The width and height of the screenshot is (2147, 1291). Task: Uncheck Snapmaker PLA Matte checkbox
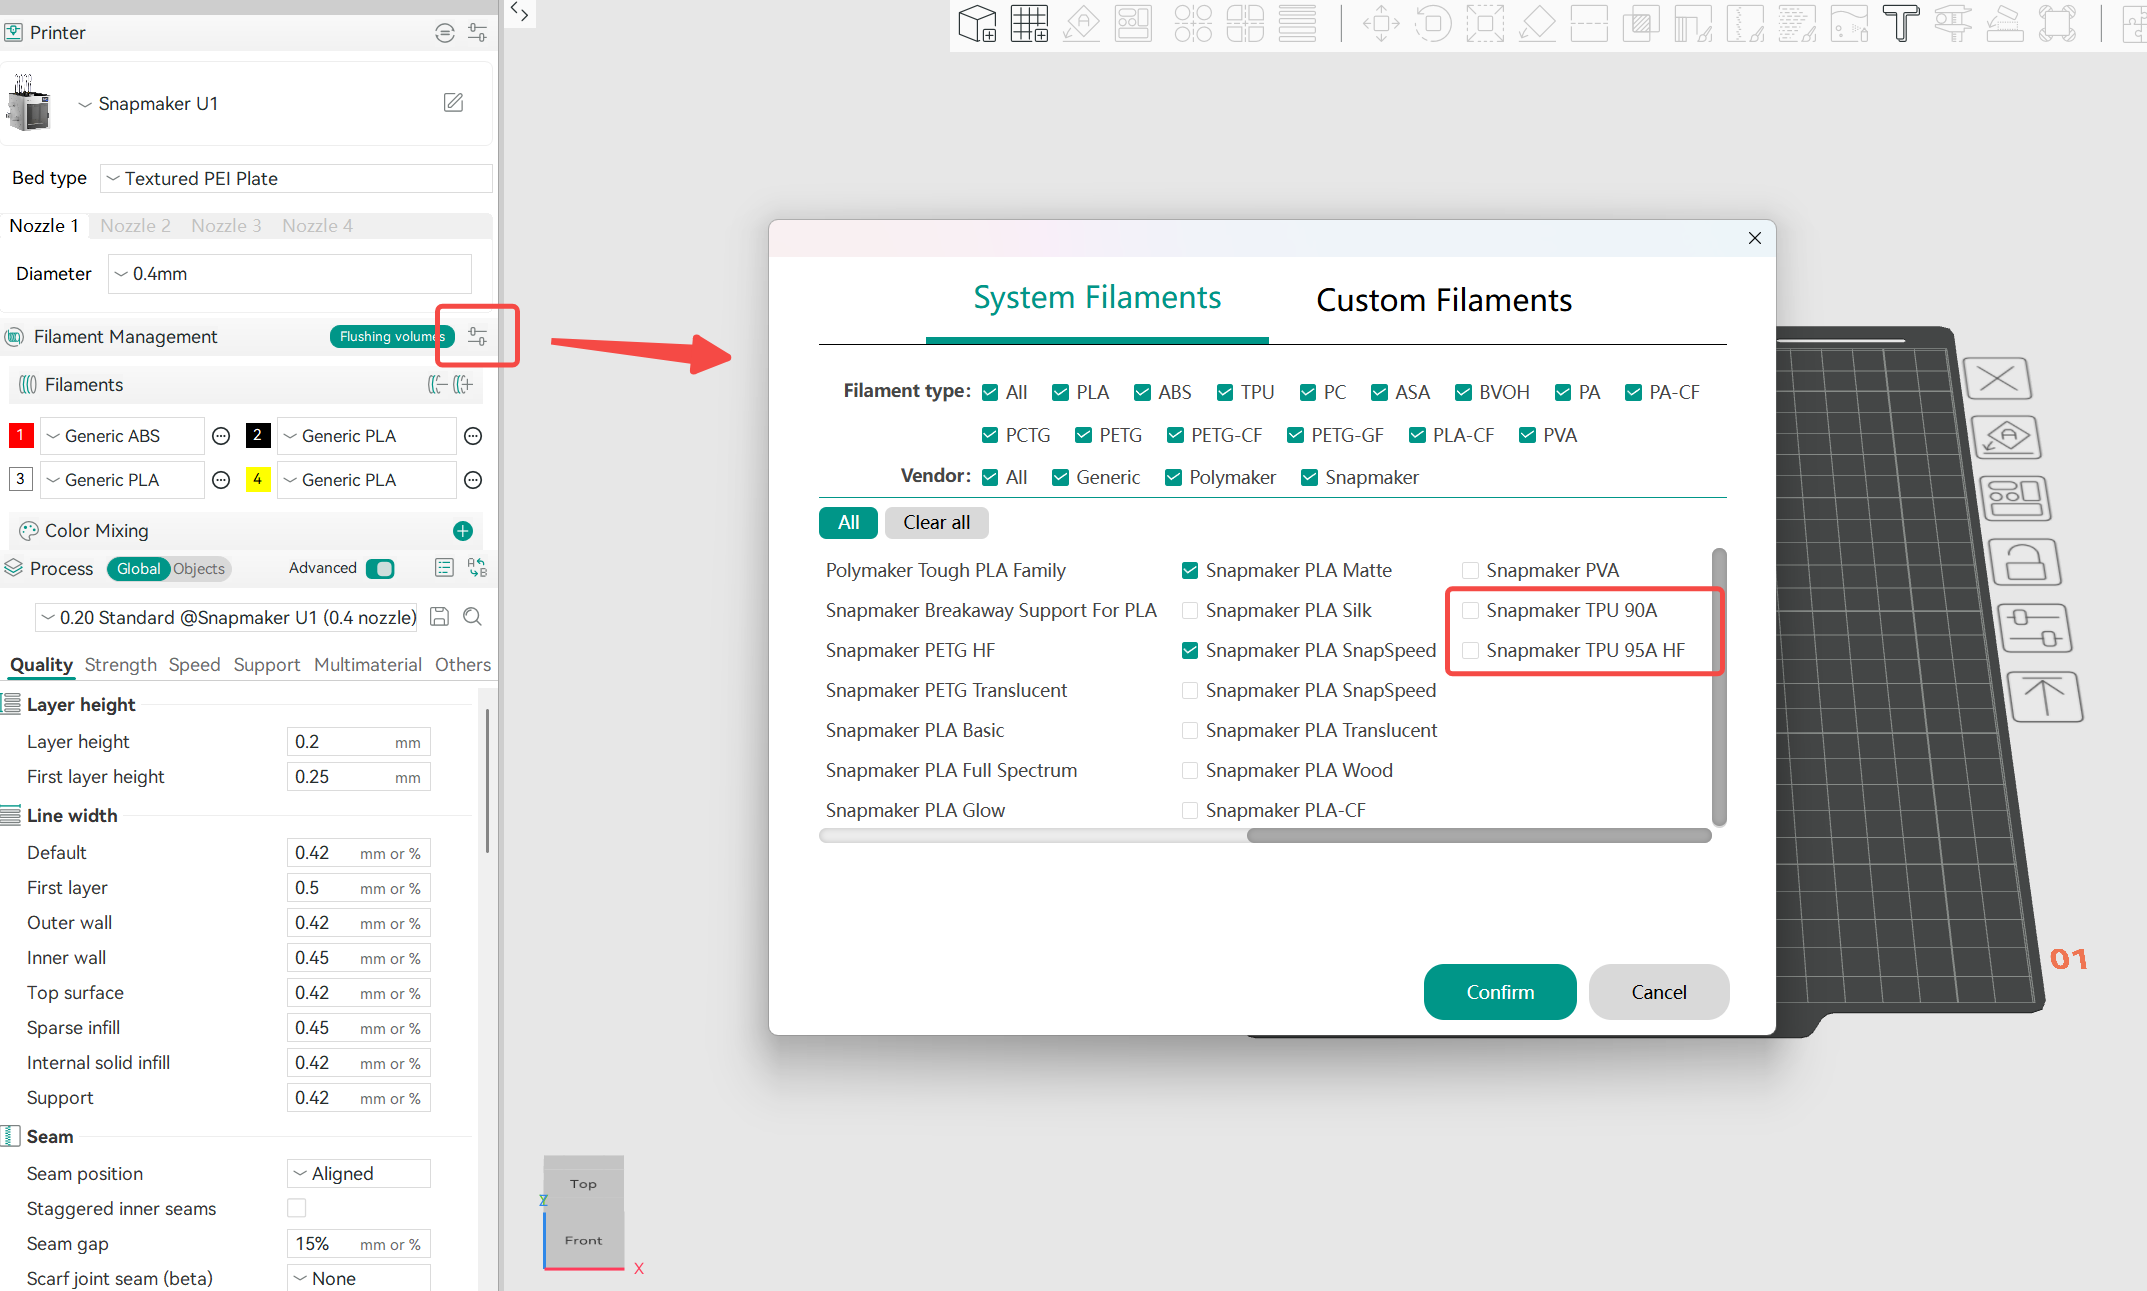pyautogui.click(x=1190, y=570)
